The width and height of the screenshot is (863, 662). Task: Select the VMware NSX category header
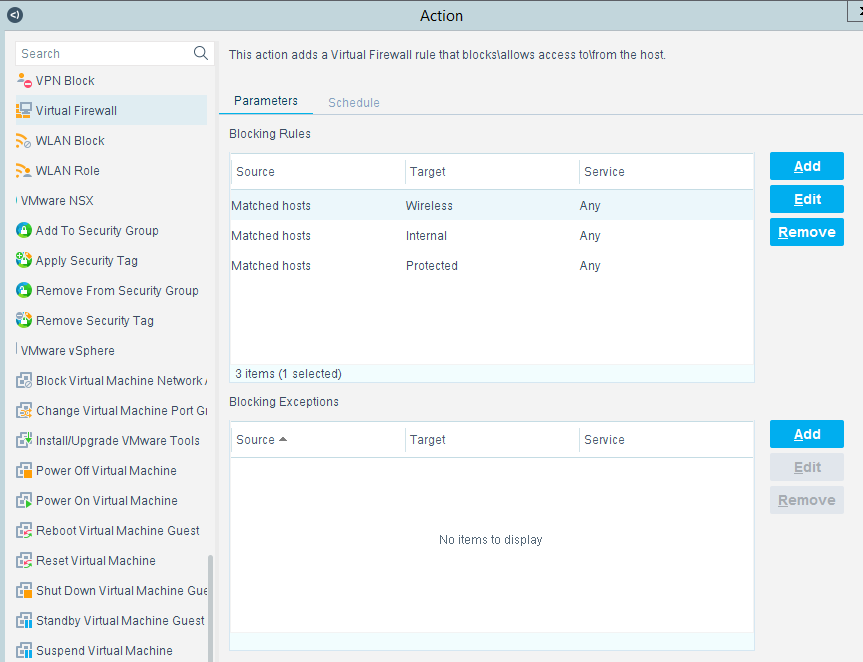(x=57, y=200)
